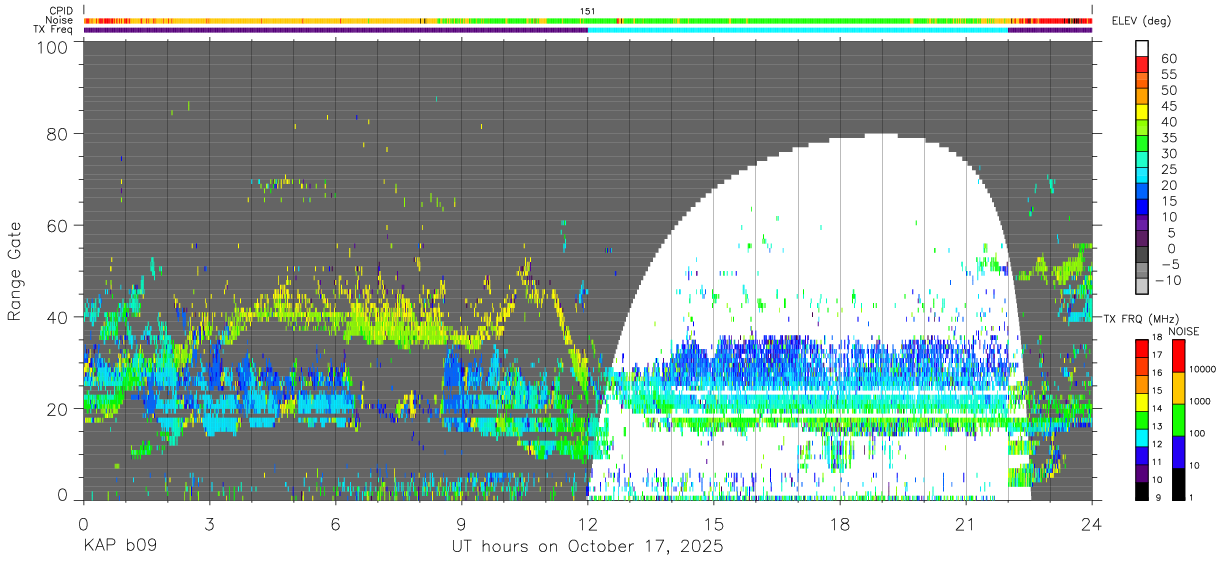Click the 100 label on Range Gate axis

tap(52, 47)
